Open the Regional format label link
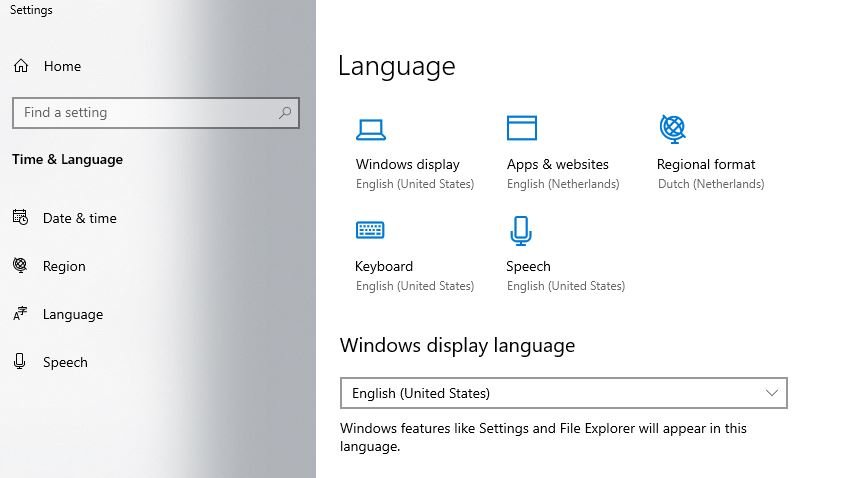 706,164
